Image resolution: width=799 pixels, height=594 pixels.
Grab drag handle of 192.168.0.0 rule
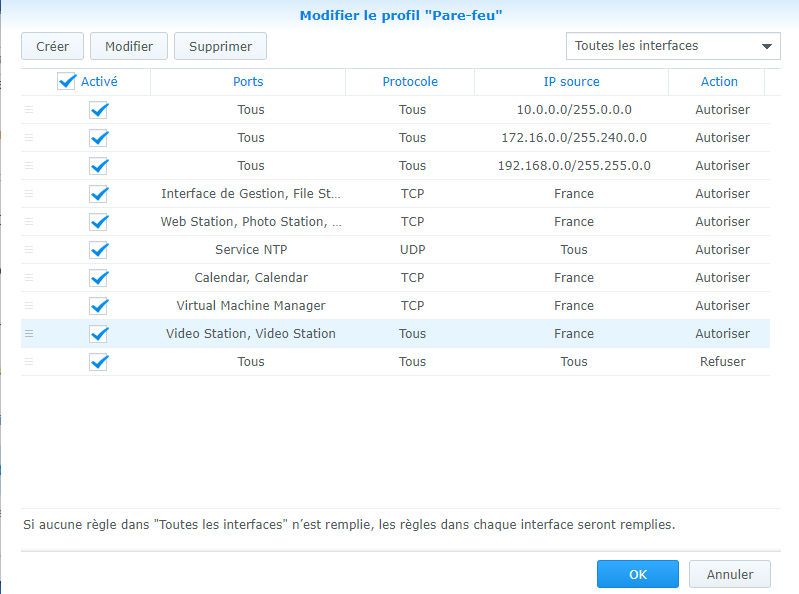coord(29,166)
